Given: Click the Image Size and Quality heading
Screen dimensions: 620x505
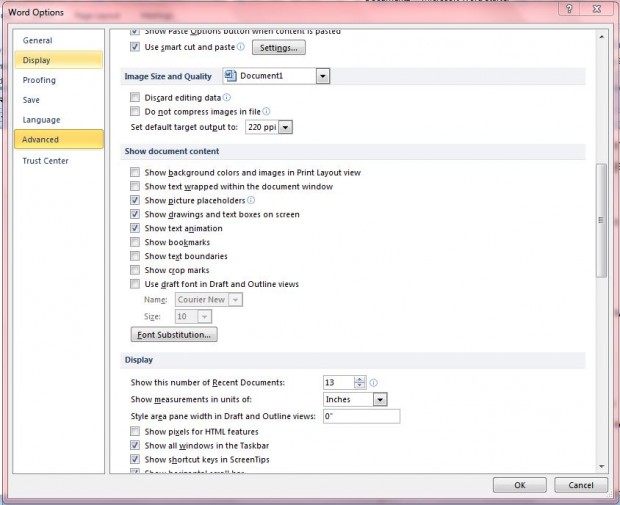Looking at the screenshot, I should [168, 76].
